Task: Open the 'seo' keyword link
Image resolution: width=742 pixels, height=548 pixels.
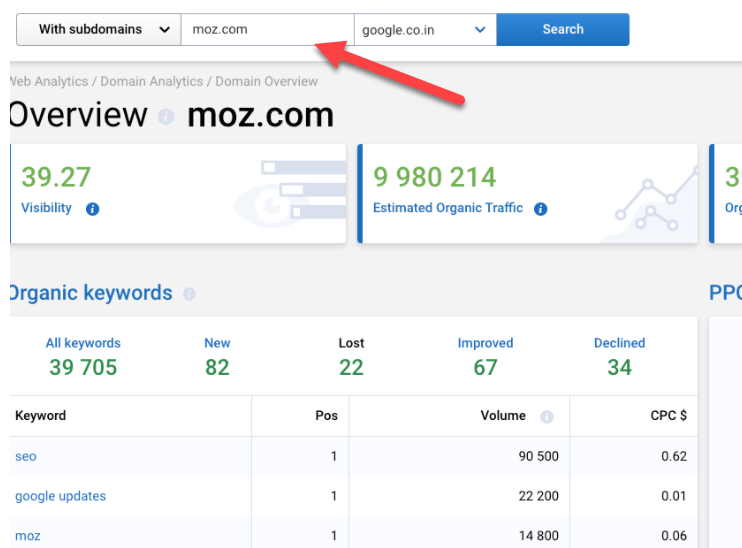Action: 26,456
